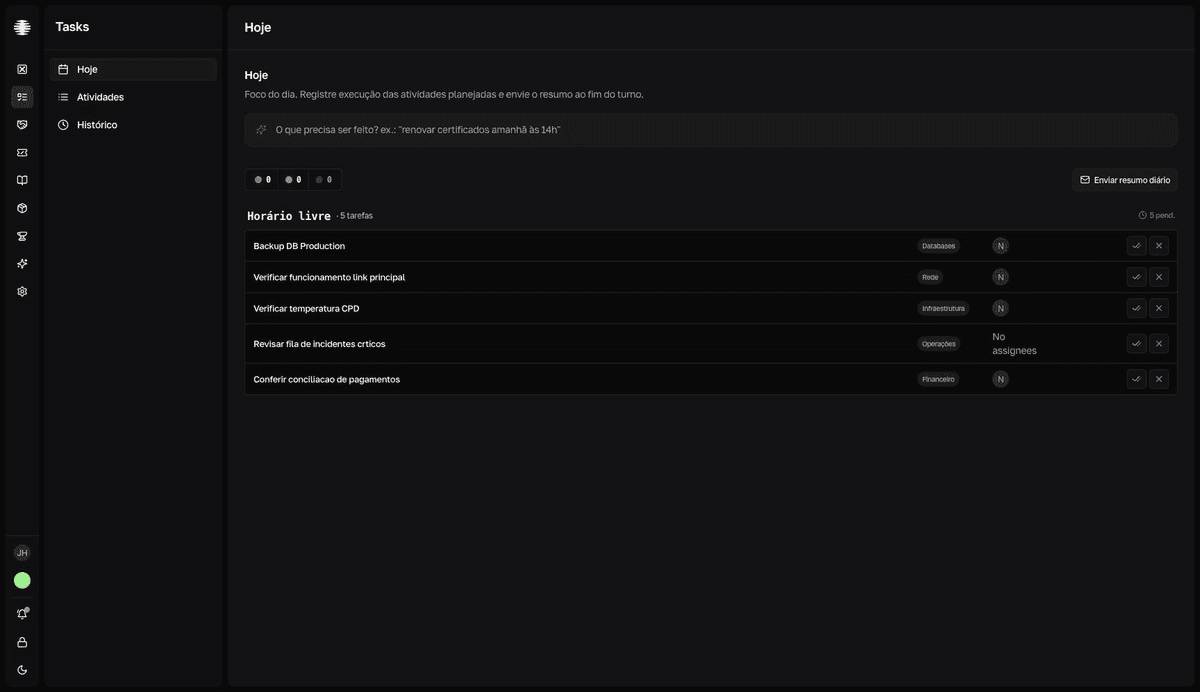Click assignee N on Backup DB Production
The width and height of the screenshot is (1200, 692).
pos(1000,246)
